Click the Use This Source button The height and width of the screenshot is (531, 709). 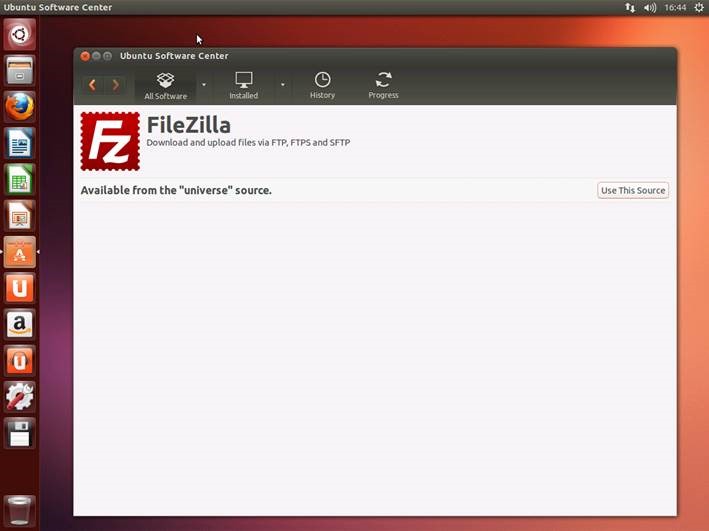633,190
